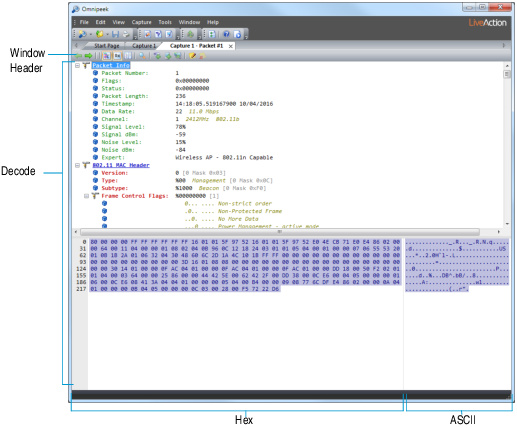Click the New Capture toolbar icon
The image size is (517, 428).
(x=82, y=34)
